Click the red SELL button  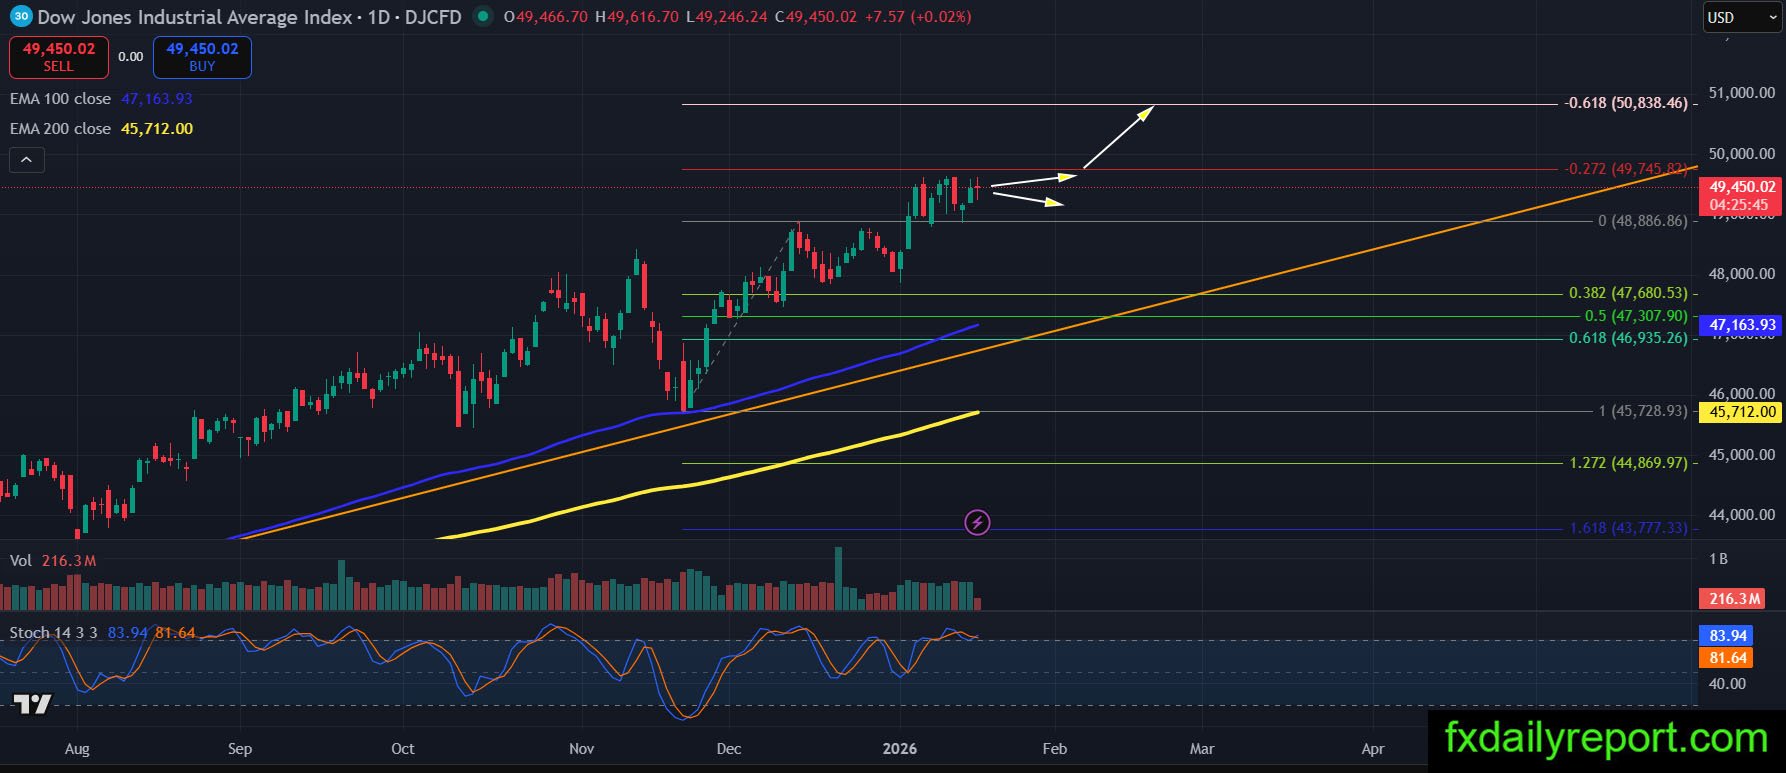pos(58,57)
